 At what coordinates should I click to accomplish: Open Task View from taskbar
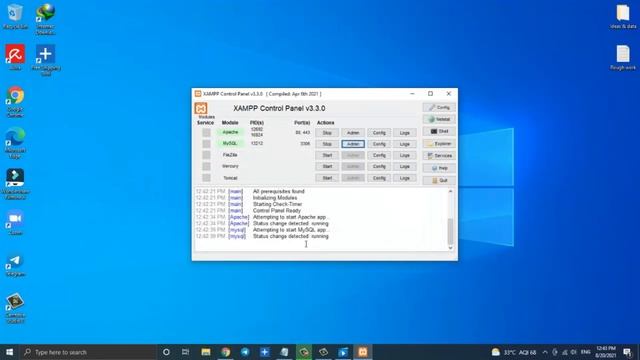(x=185, y=352)
